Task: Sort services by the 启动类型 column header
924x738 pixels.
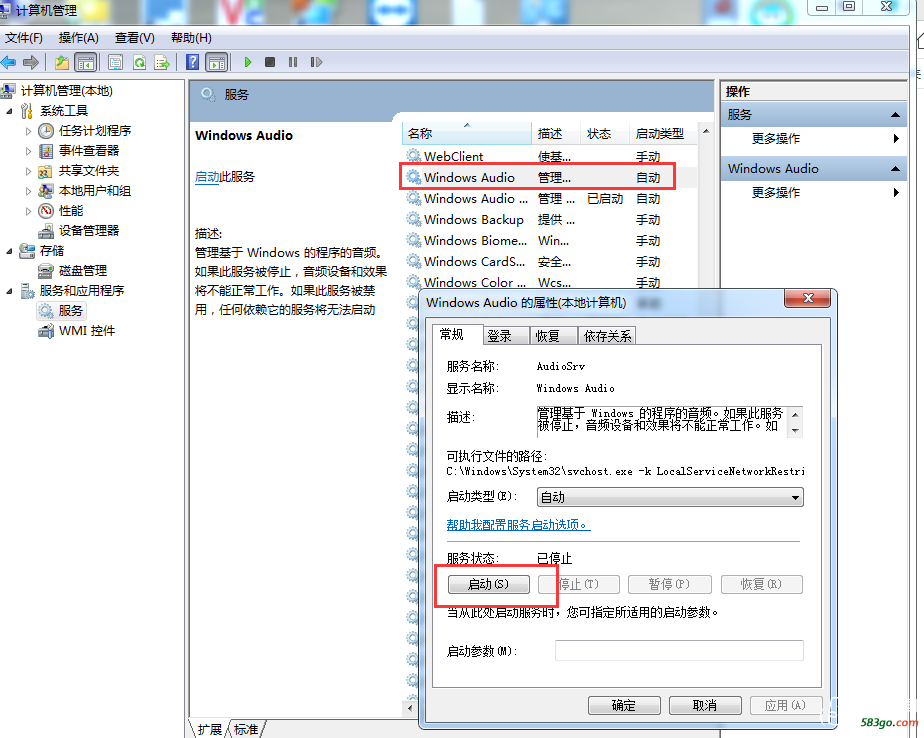Action: pos(662,134)
